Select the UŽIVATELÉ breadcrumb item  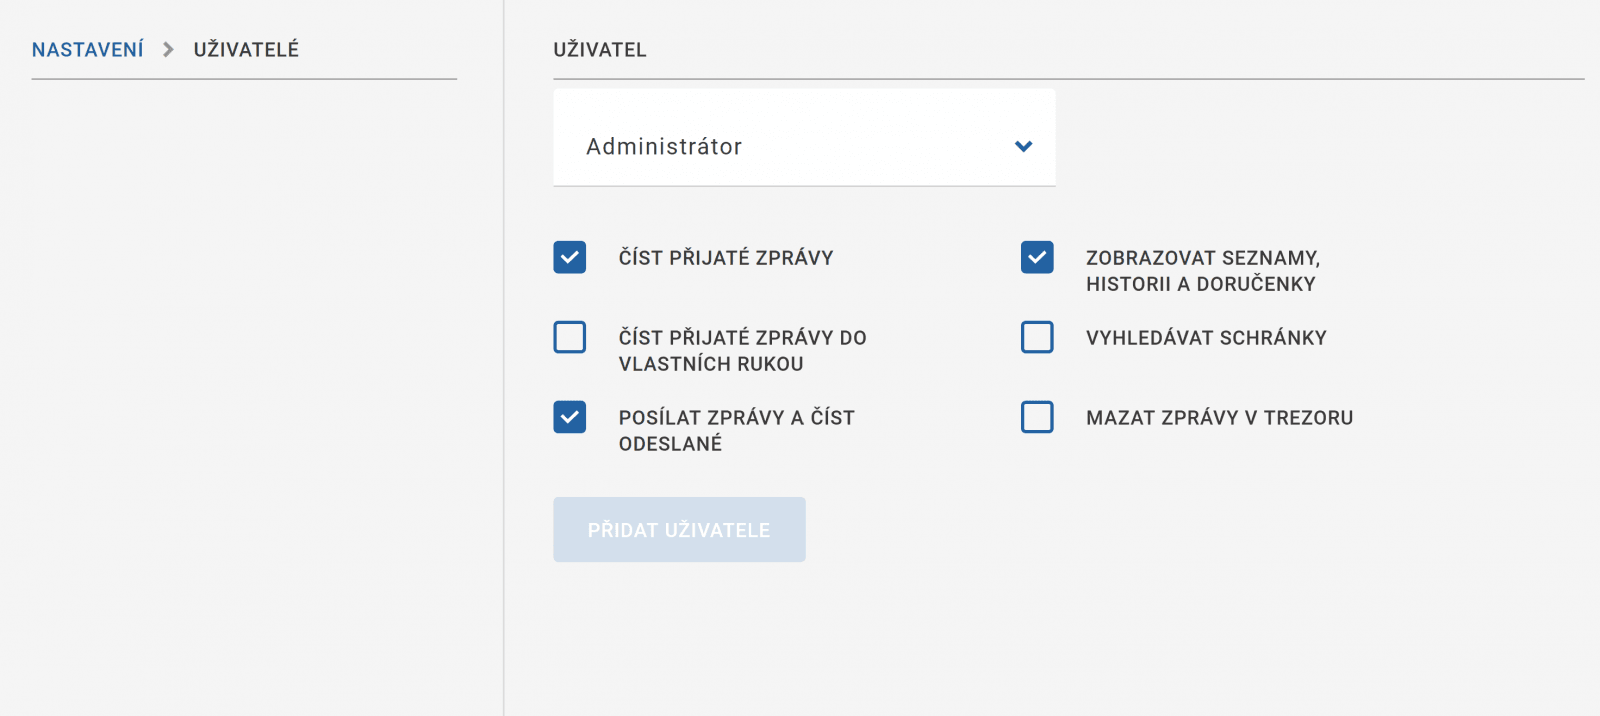point(246,50)
